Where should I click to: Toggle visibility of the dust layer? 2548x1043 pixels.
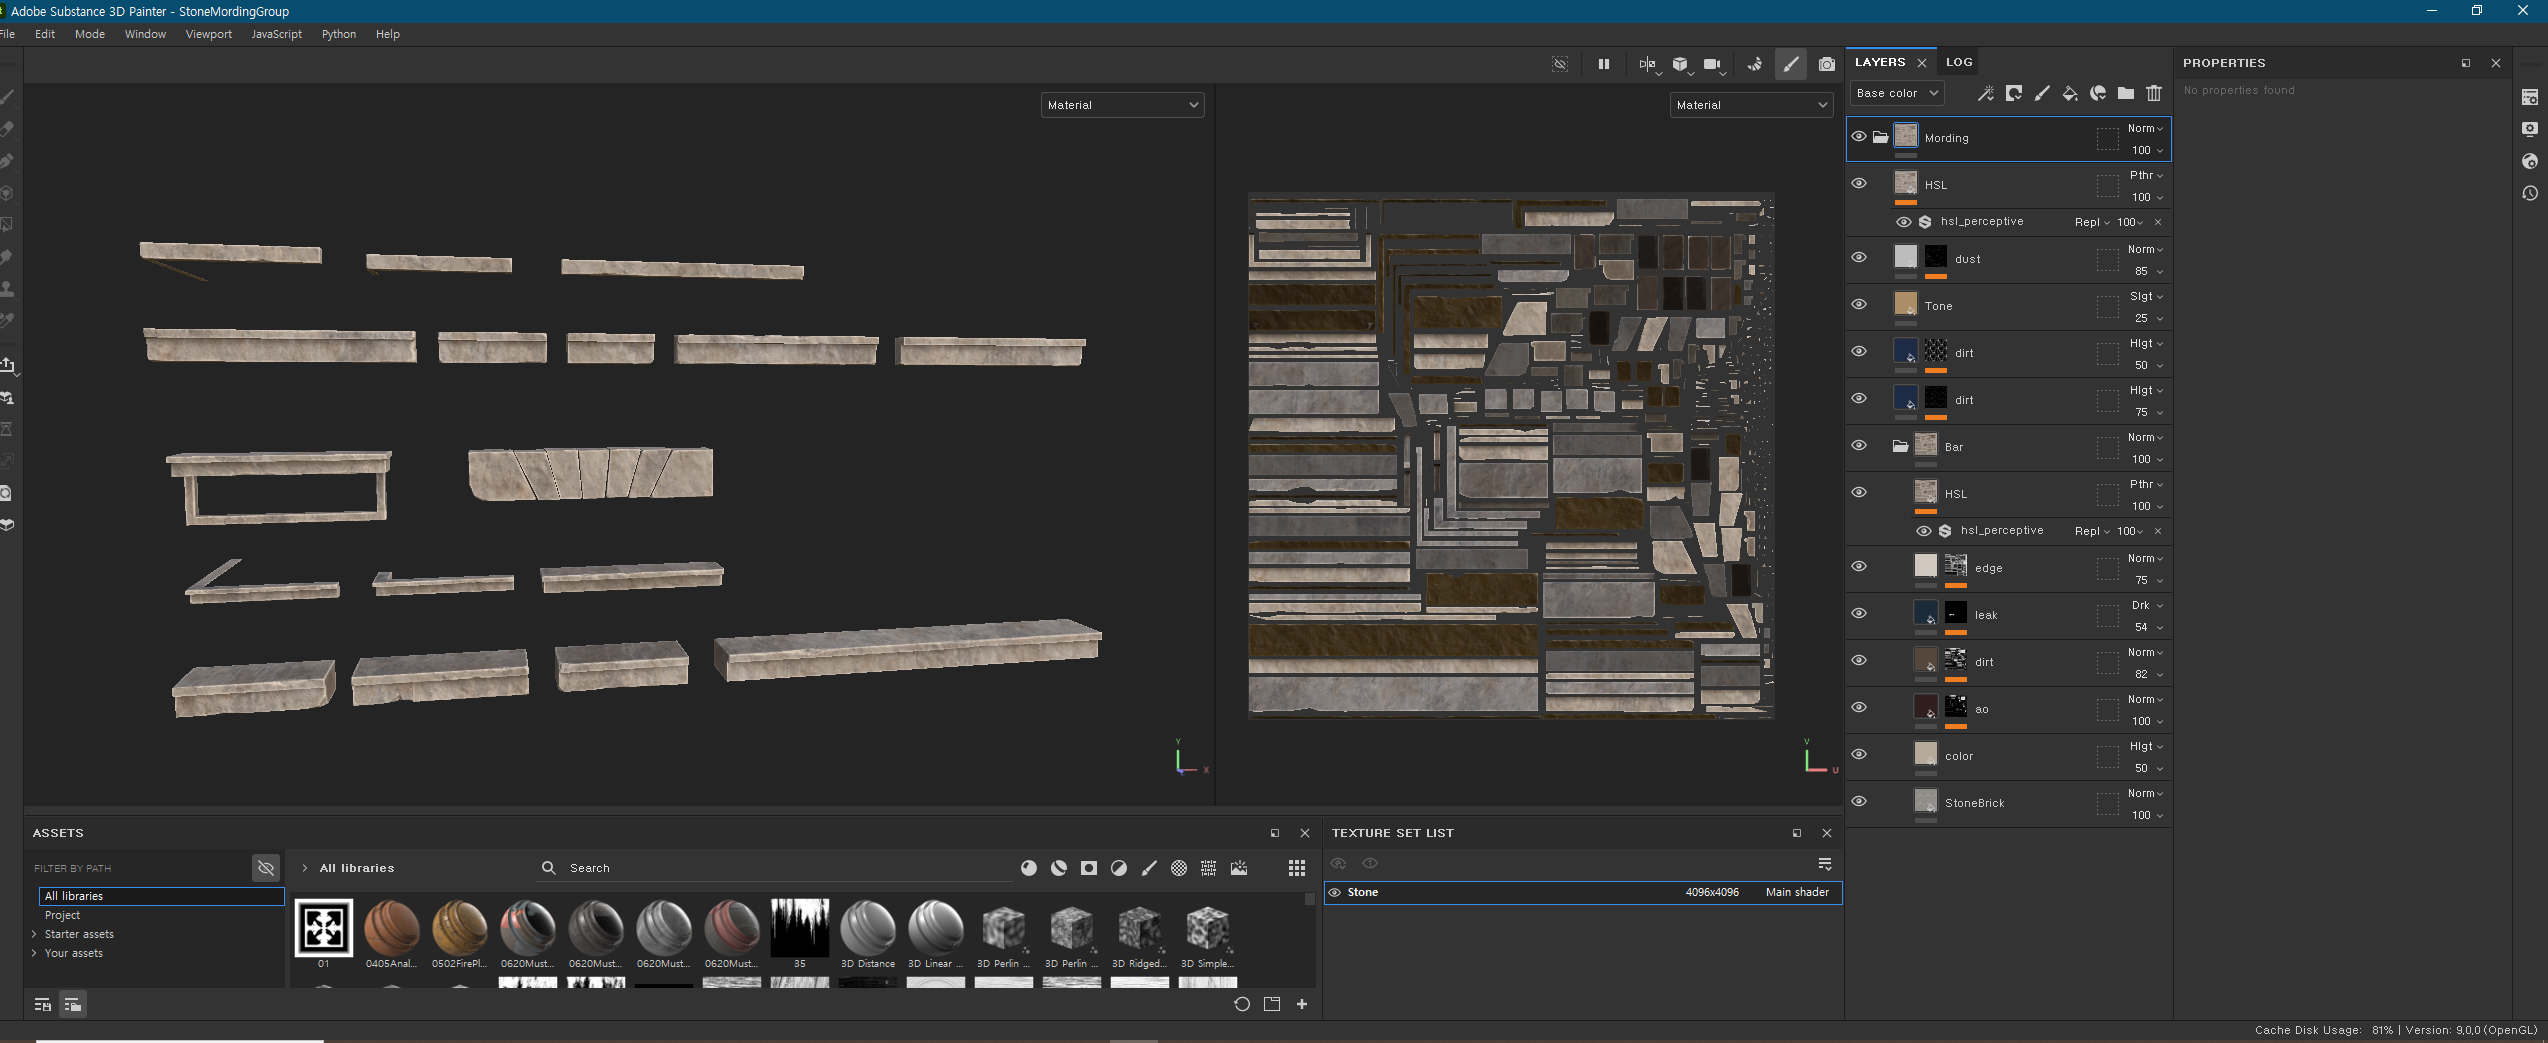(x=1859, y=258)
